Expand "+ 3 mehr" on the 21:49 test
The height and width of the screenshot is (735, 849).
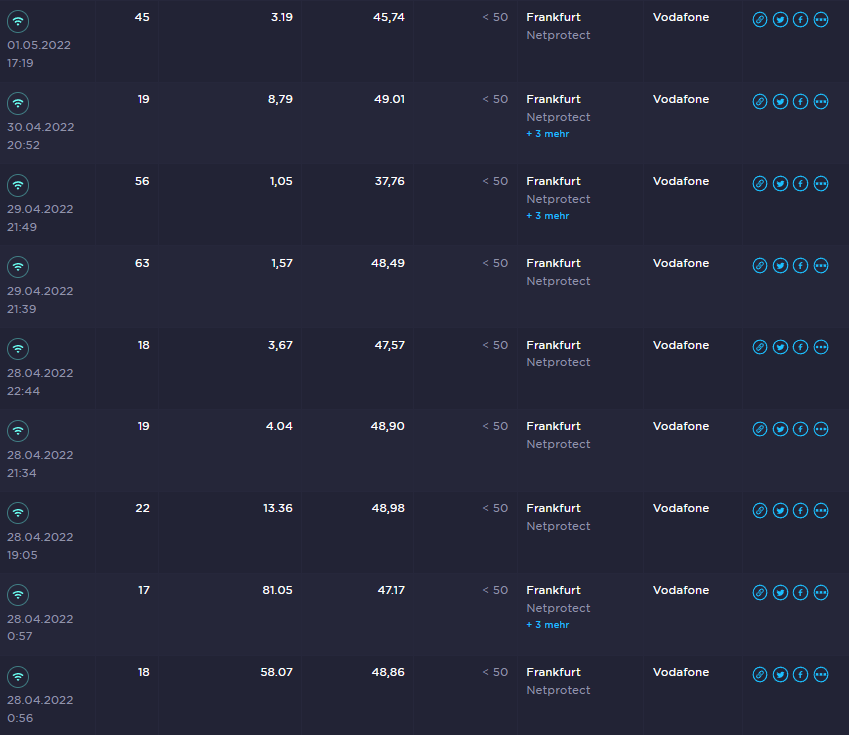pos(547,216)
